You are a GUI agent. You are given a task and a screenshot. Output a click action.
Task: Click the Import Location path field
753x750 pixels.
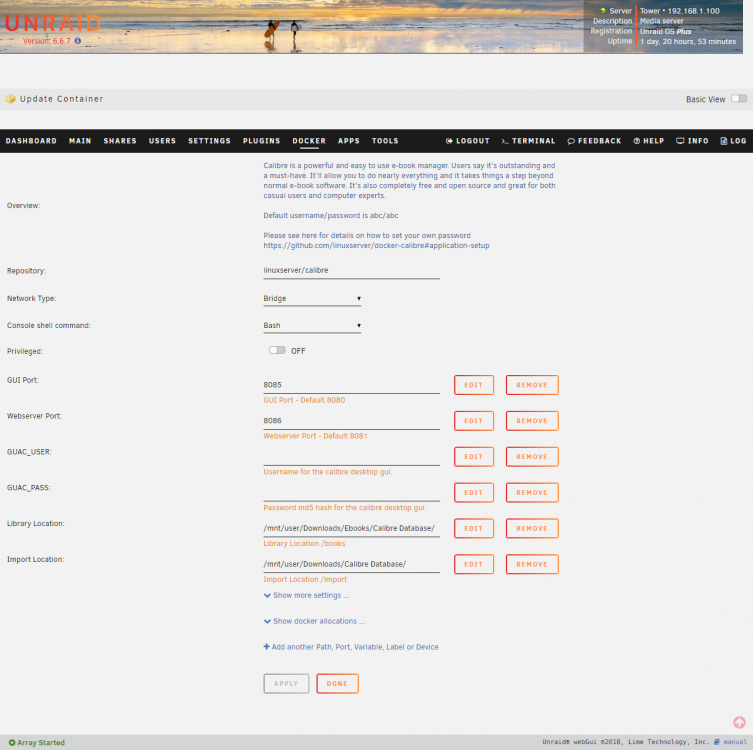[352, 565]
